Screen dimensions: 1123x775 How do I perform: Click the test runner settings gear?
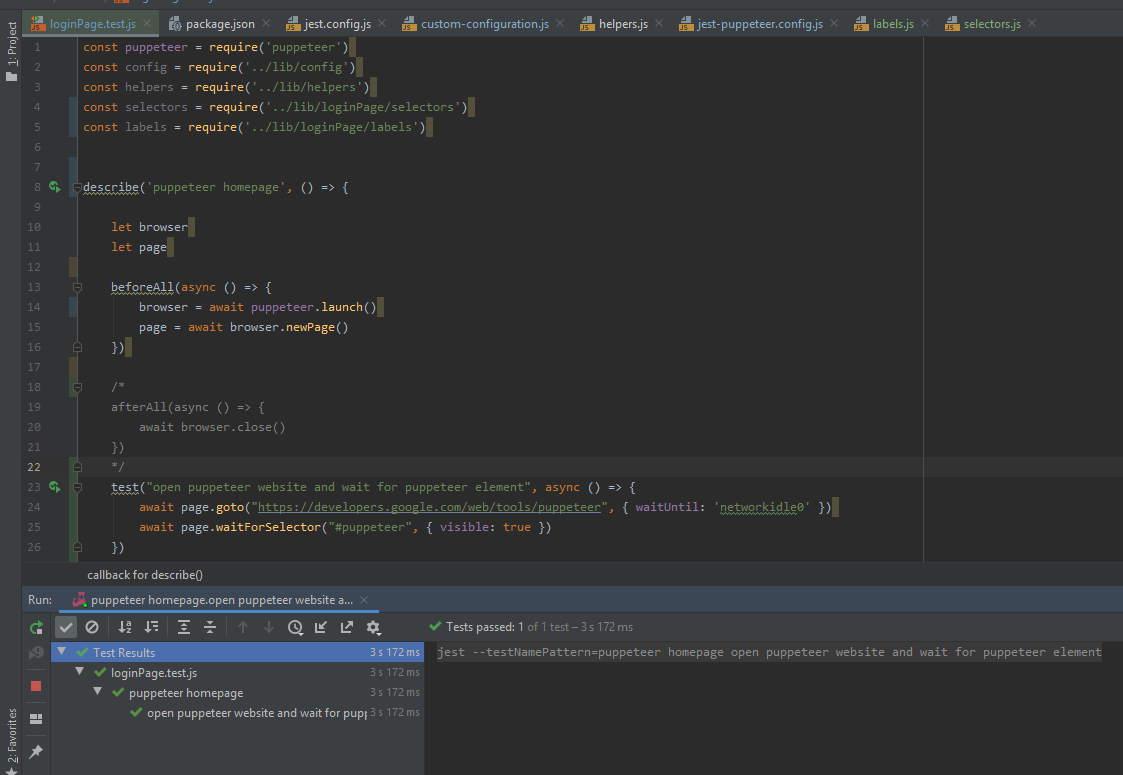[372, 628]
